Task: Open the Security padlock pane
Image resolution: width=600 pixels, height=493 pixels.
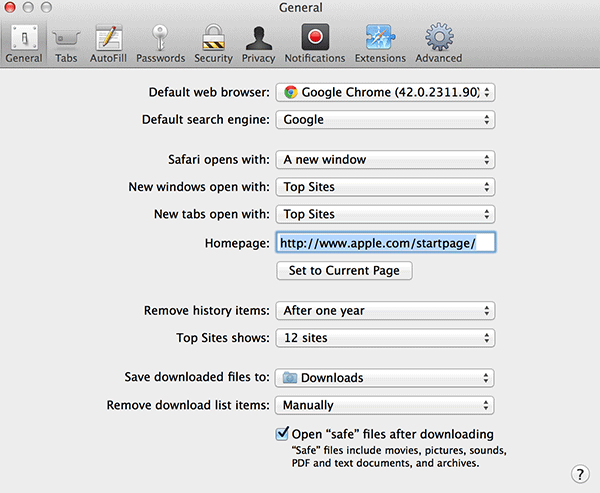Action: (213, 42)
